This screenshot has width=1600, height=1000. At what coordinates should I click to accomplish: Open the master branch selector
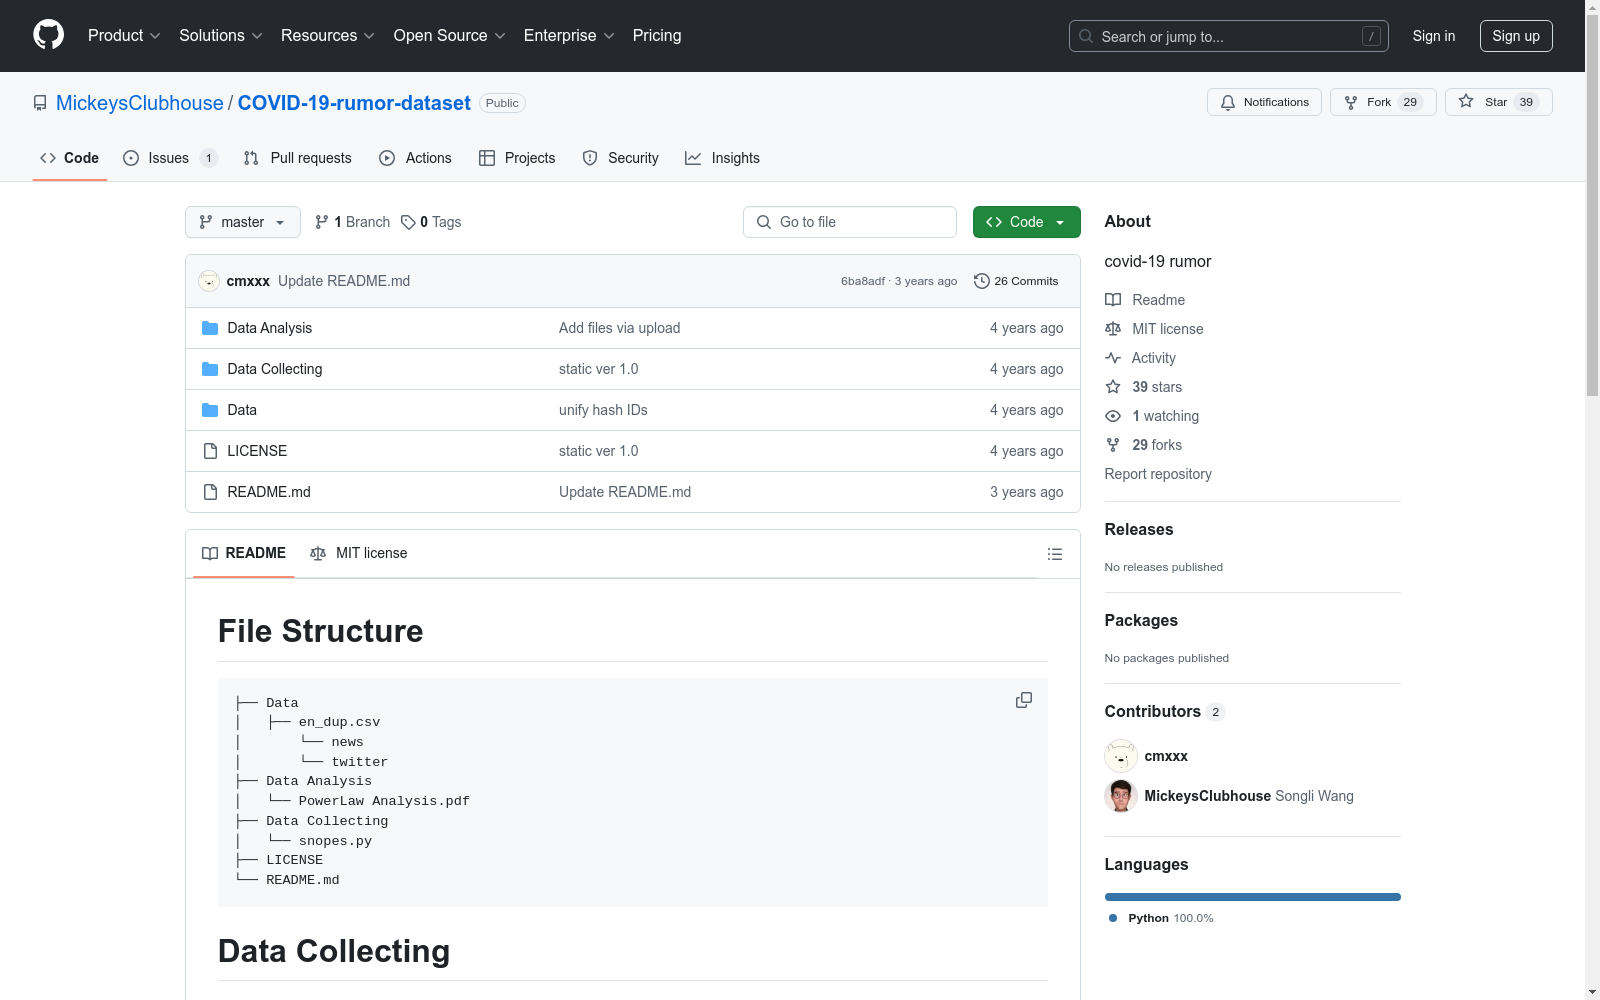pos(243,222)
